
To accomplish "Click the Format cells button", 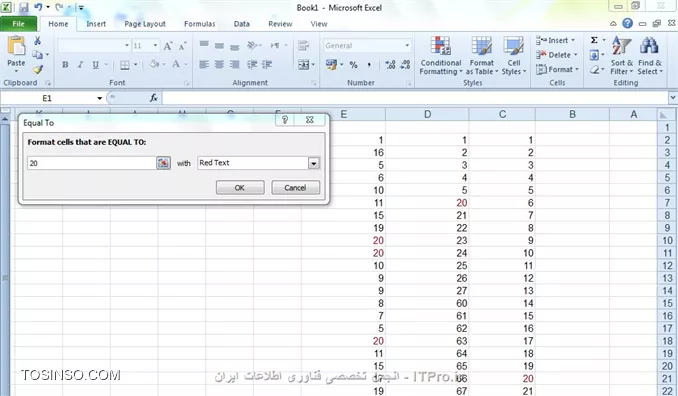I will [557, 69].
